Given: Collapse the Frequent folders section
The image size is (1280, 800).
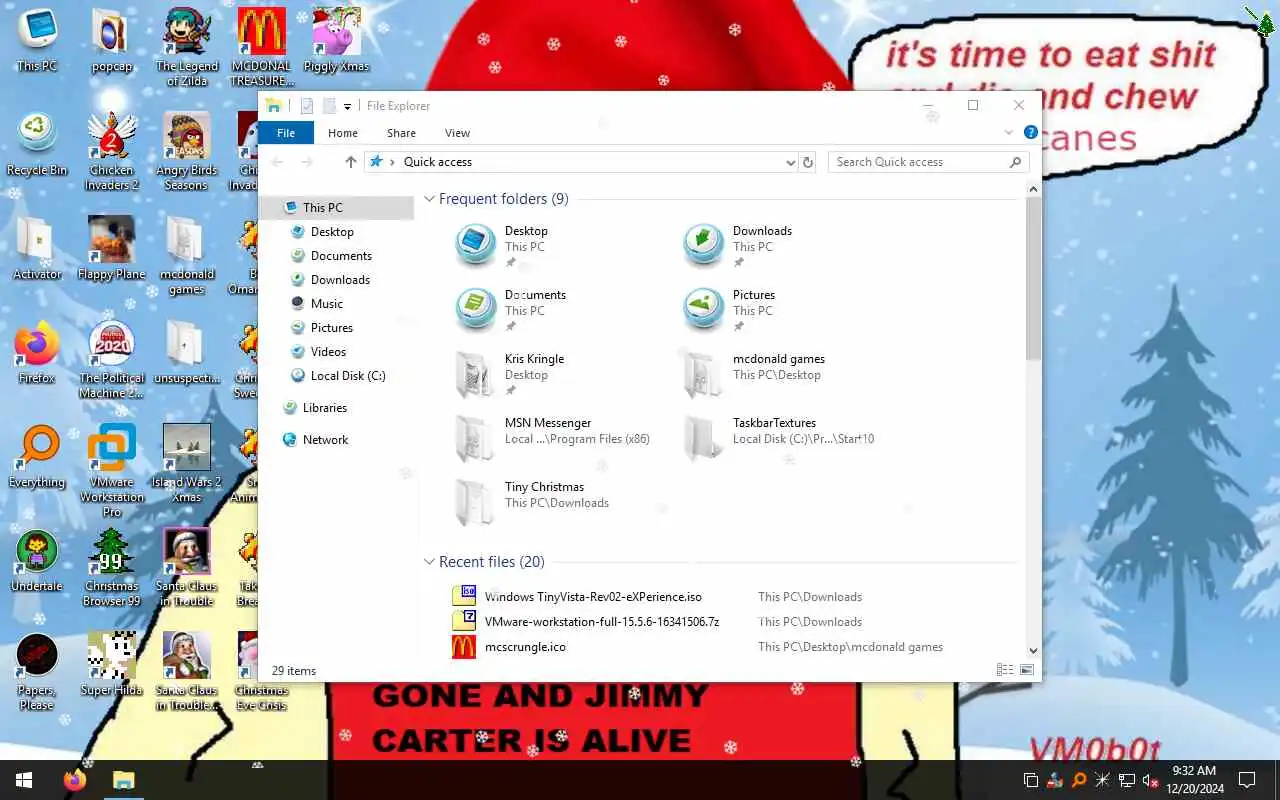Looking at the screenshot, I should tap(429, 199).
